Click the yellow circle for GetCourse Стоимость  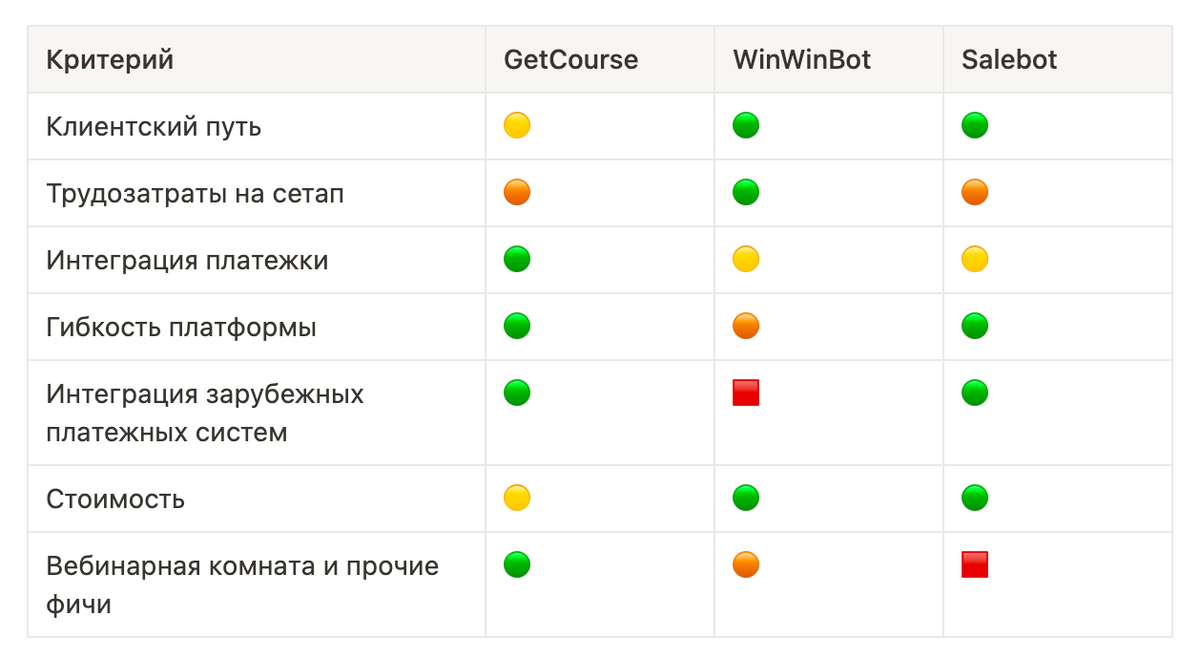(517, 498)
